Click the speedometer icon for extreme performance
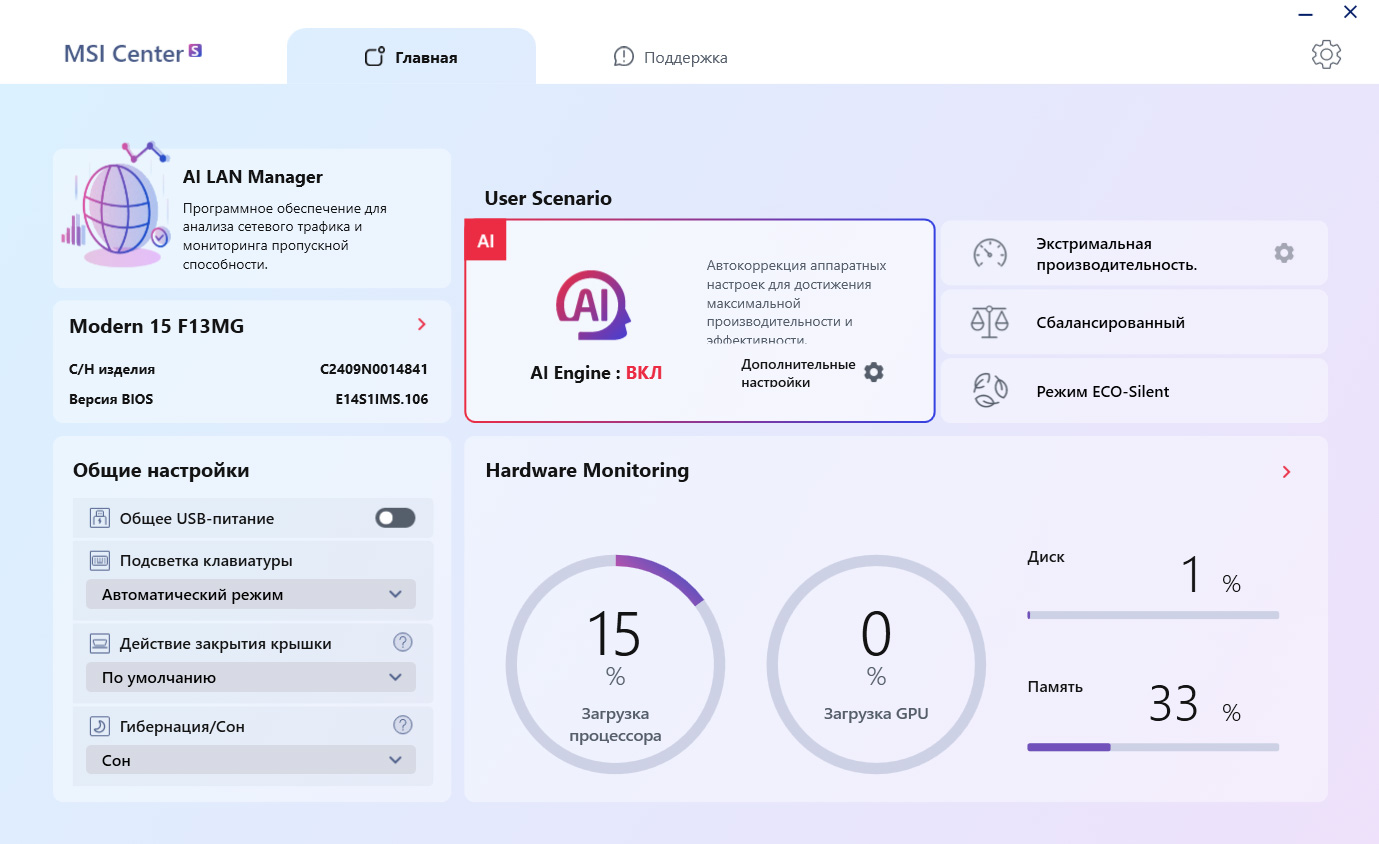The image size is (1379, 844). [990, 253]
